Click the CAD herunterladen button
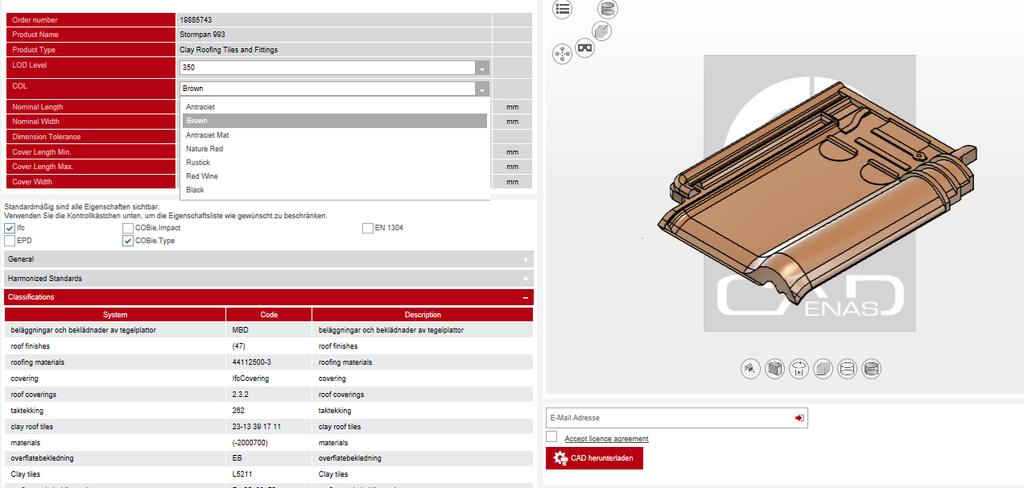The height and width of the screenshot is (488, 1024). 594,459
